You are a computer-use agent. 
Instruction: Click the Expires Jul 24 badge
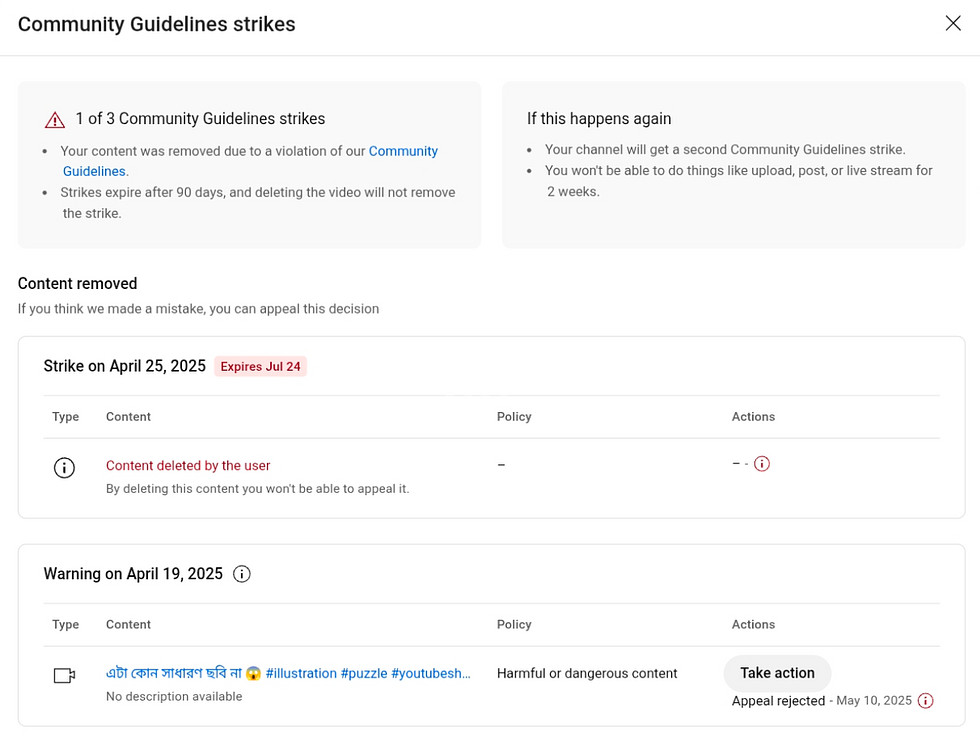(260, 366)
